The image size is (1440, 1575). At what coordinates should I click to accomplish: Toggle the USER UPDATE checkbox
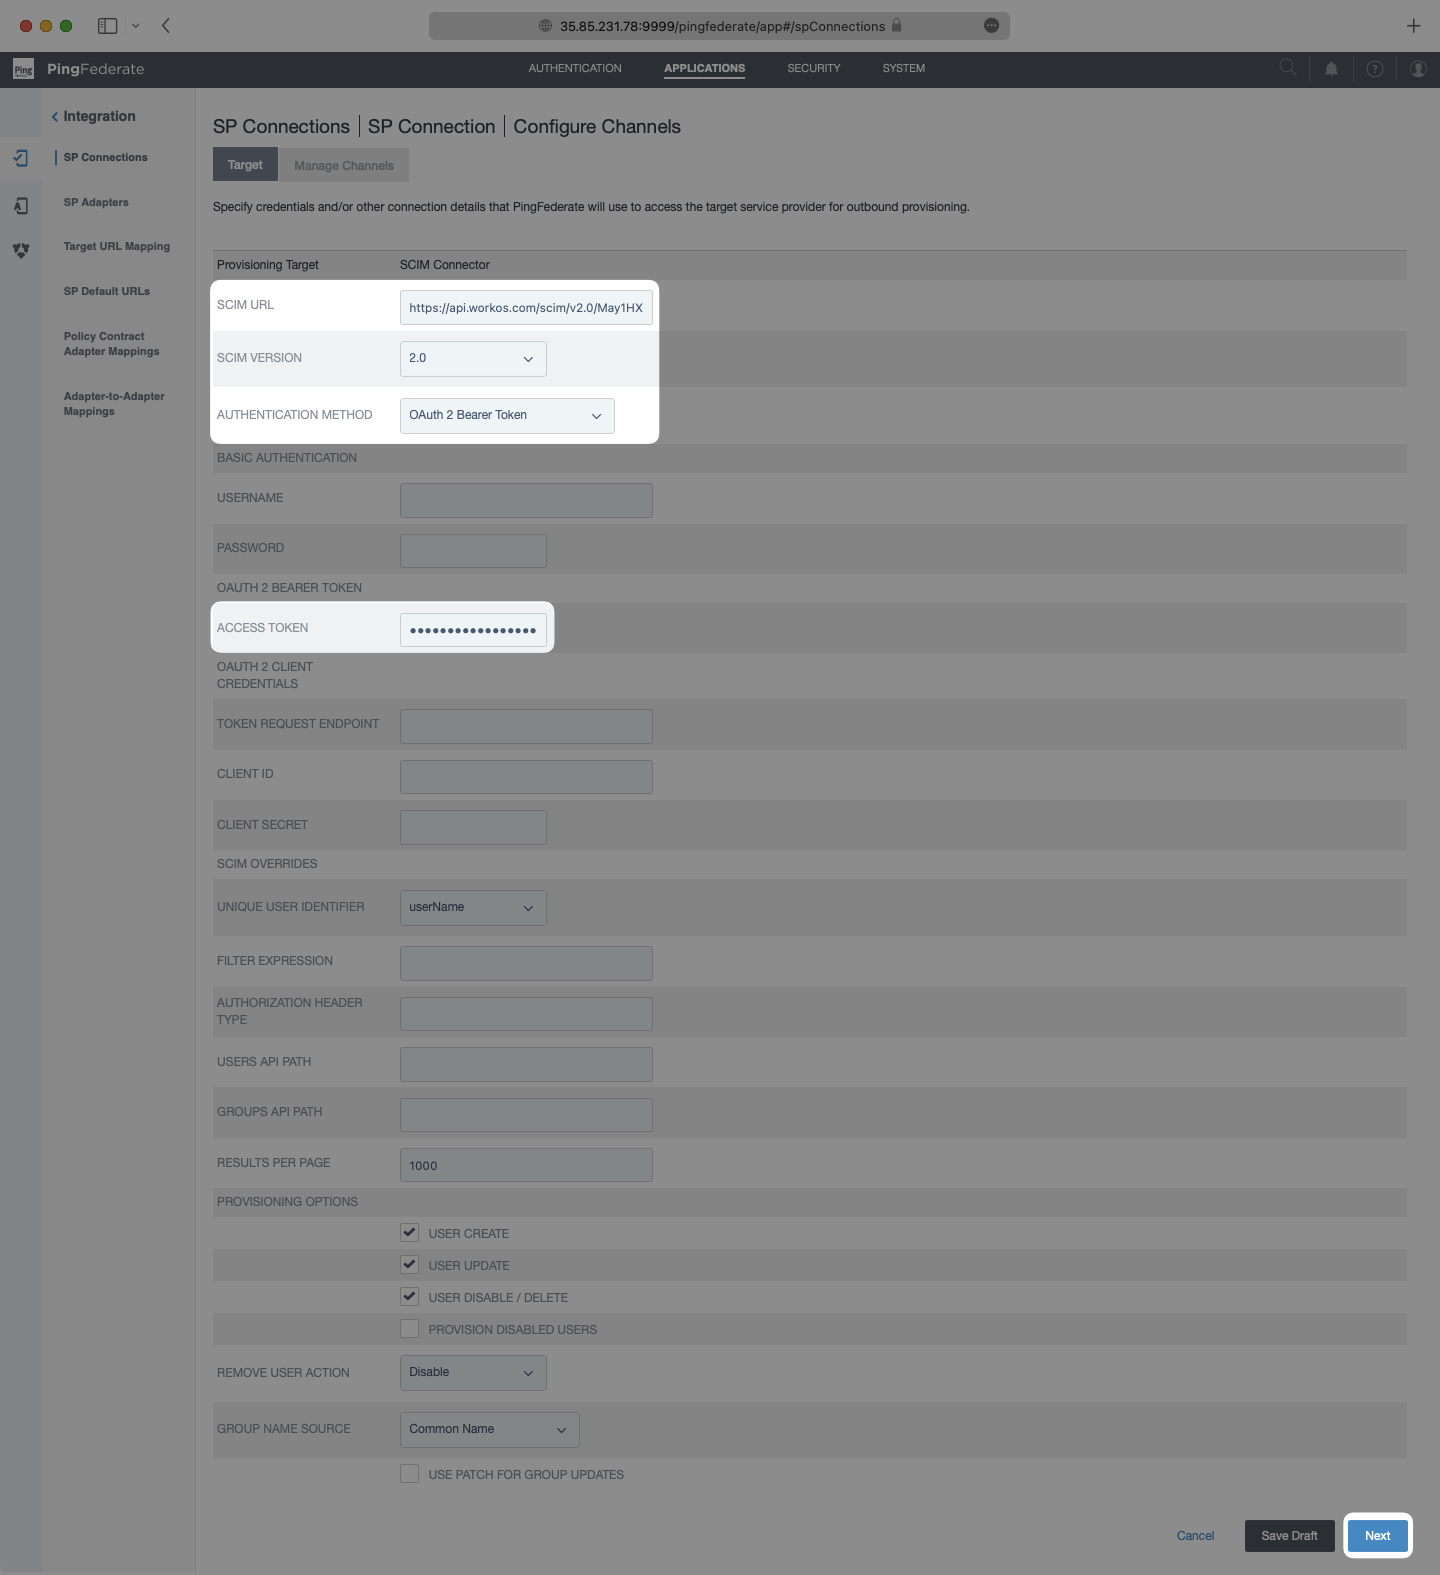pyautogui.click(x=409, y=1264)
